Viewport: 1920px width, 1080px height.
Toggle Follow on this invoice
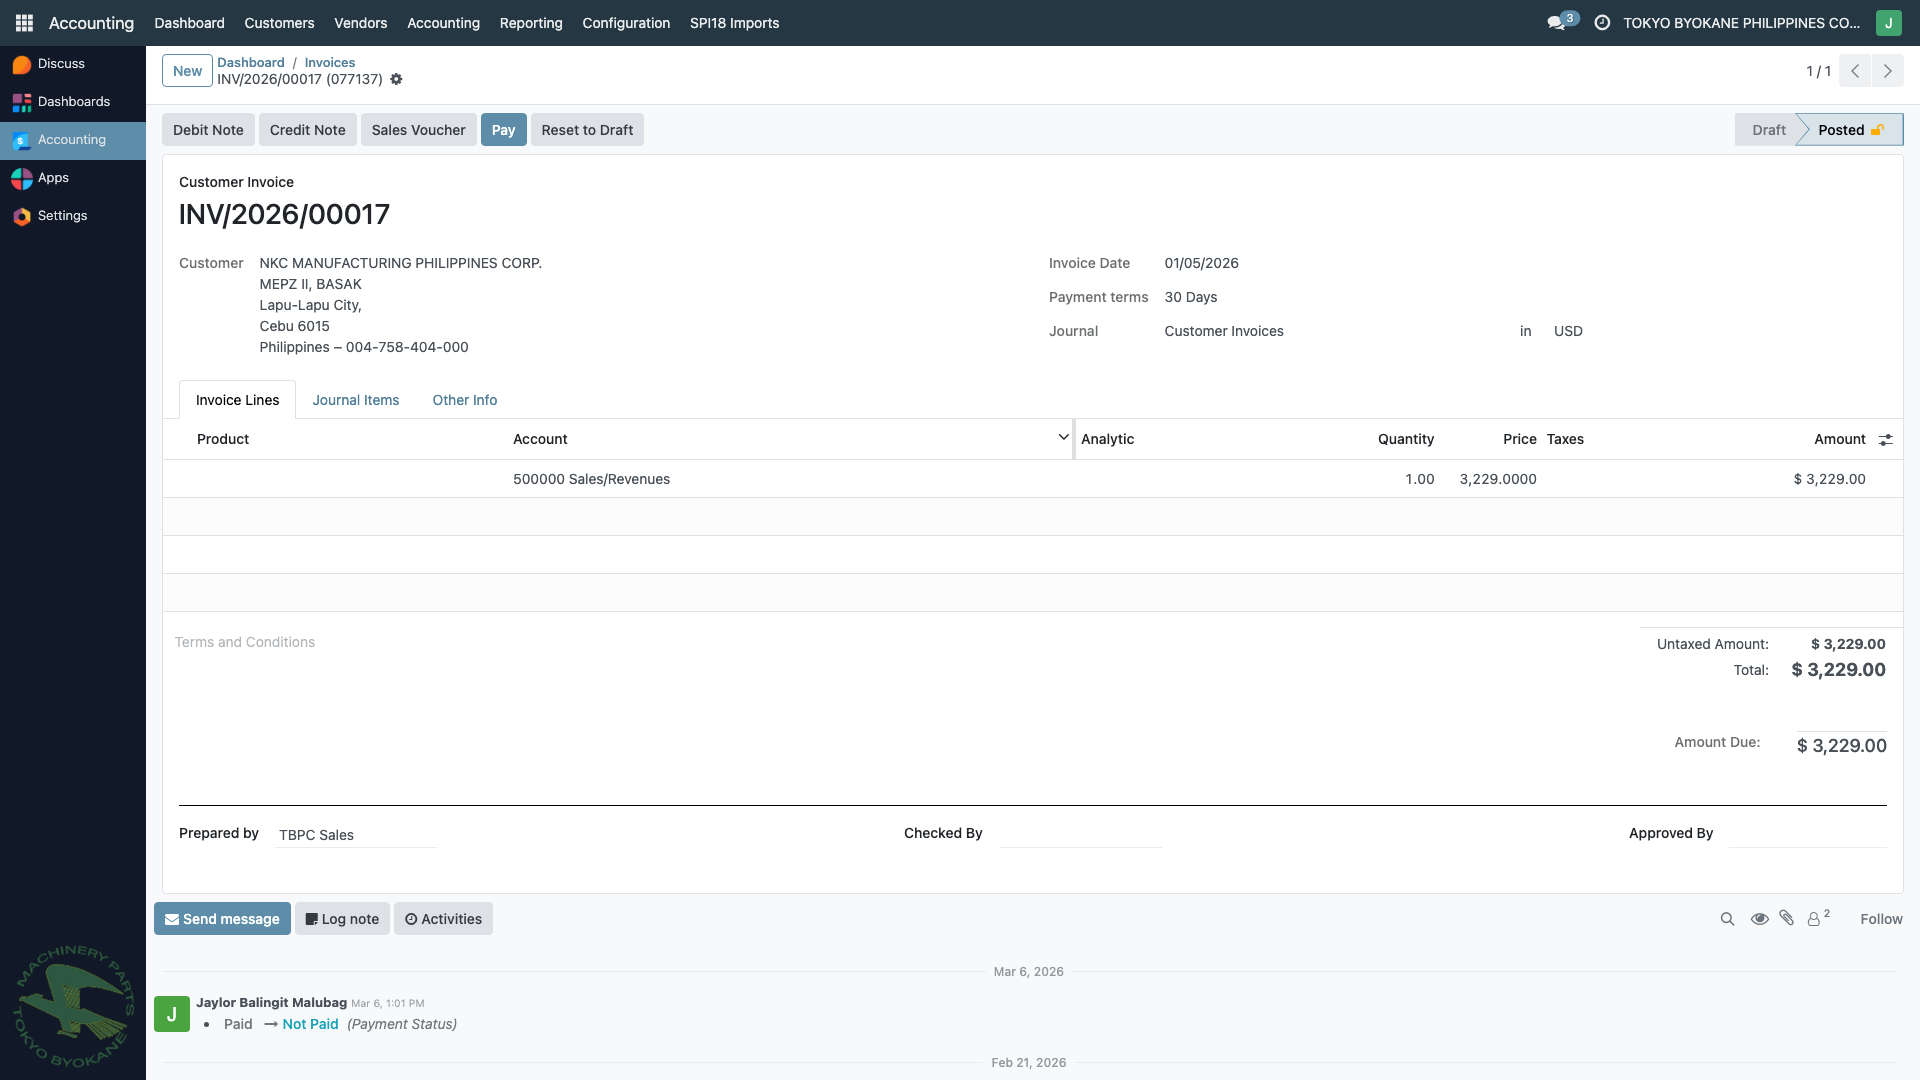tap(1881, 919)
